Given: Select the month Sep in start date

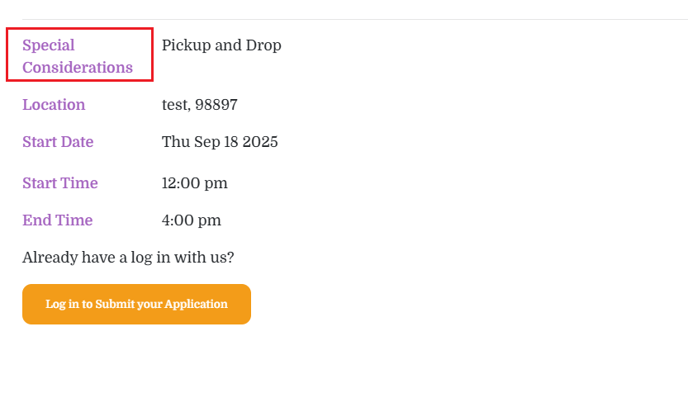Looking at the screenshot, I should click(207, 143).
